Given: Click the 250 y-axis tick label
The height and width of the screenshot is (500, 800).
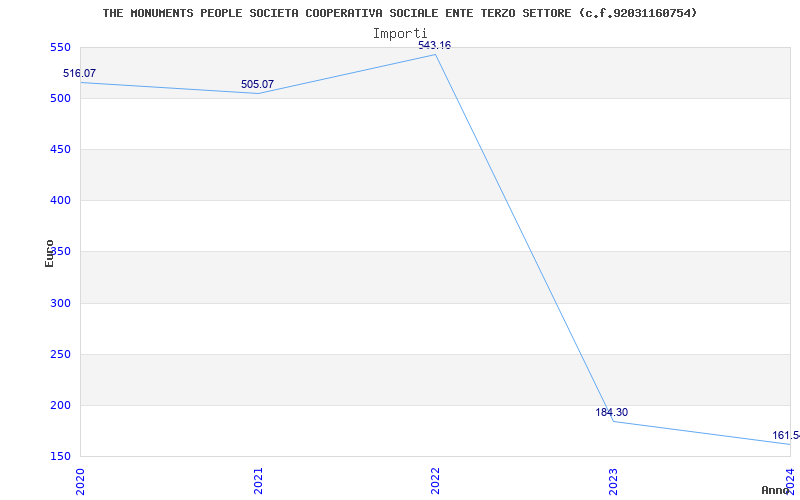Looking at the screenshot, I should point(60,355).
